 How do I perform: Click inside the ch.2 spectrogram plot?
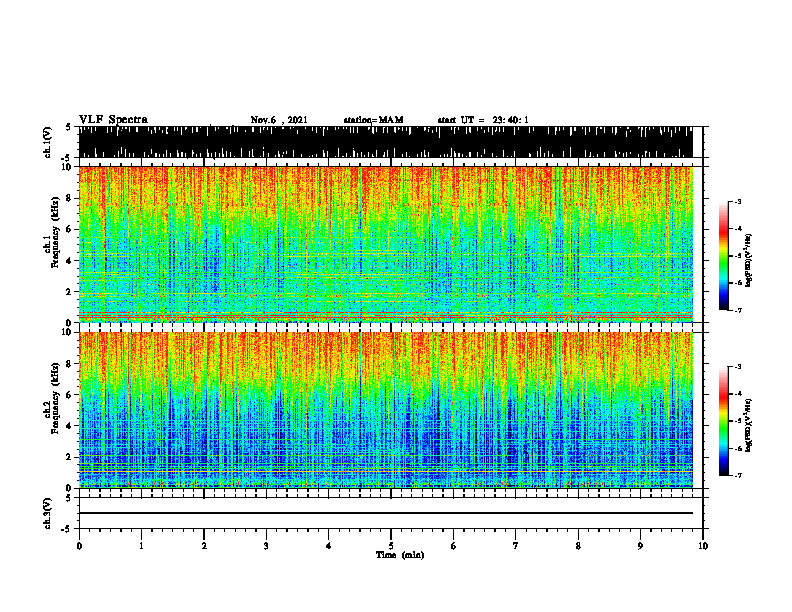385,410
